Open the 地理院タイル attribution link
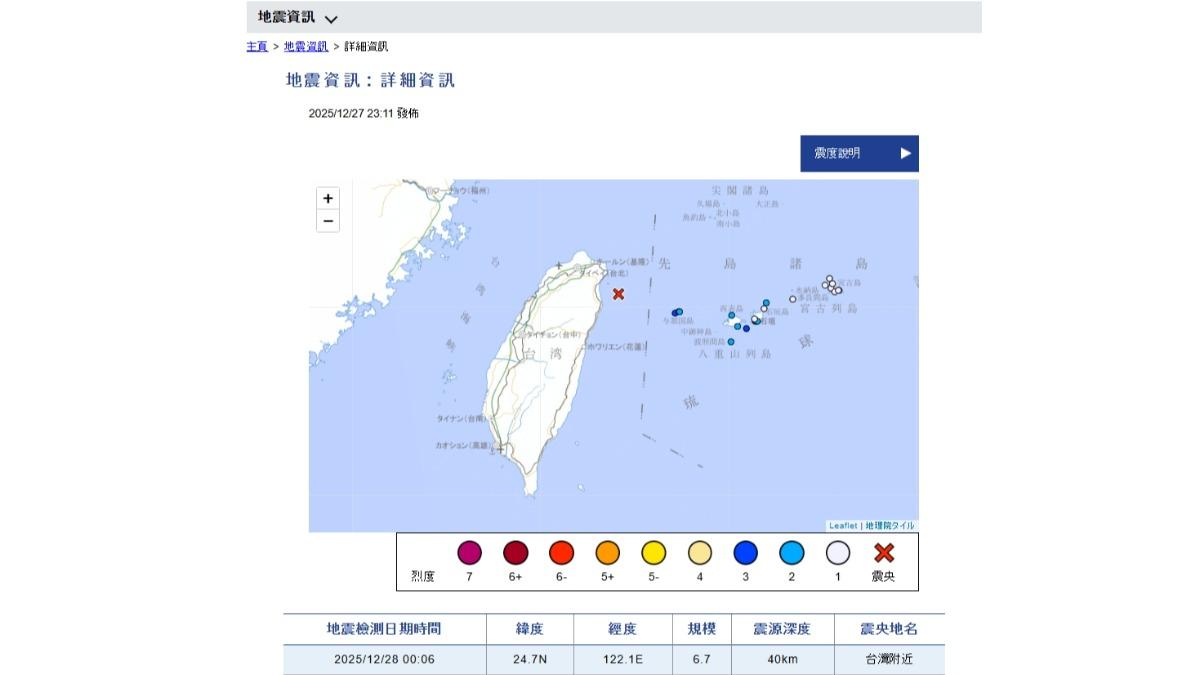The width and height of the screenshot is (1200, 675). point(889,525)
